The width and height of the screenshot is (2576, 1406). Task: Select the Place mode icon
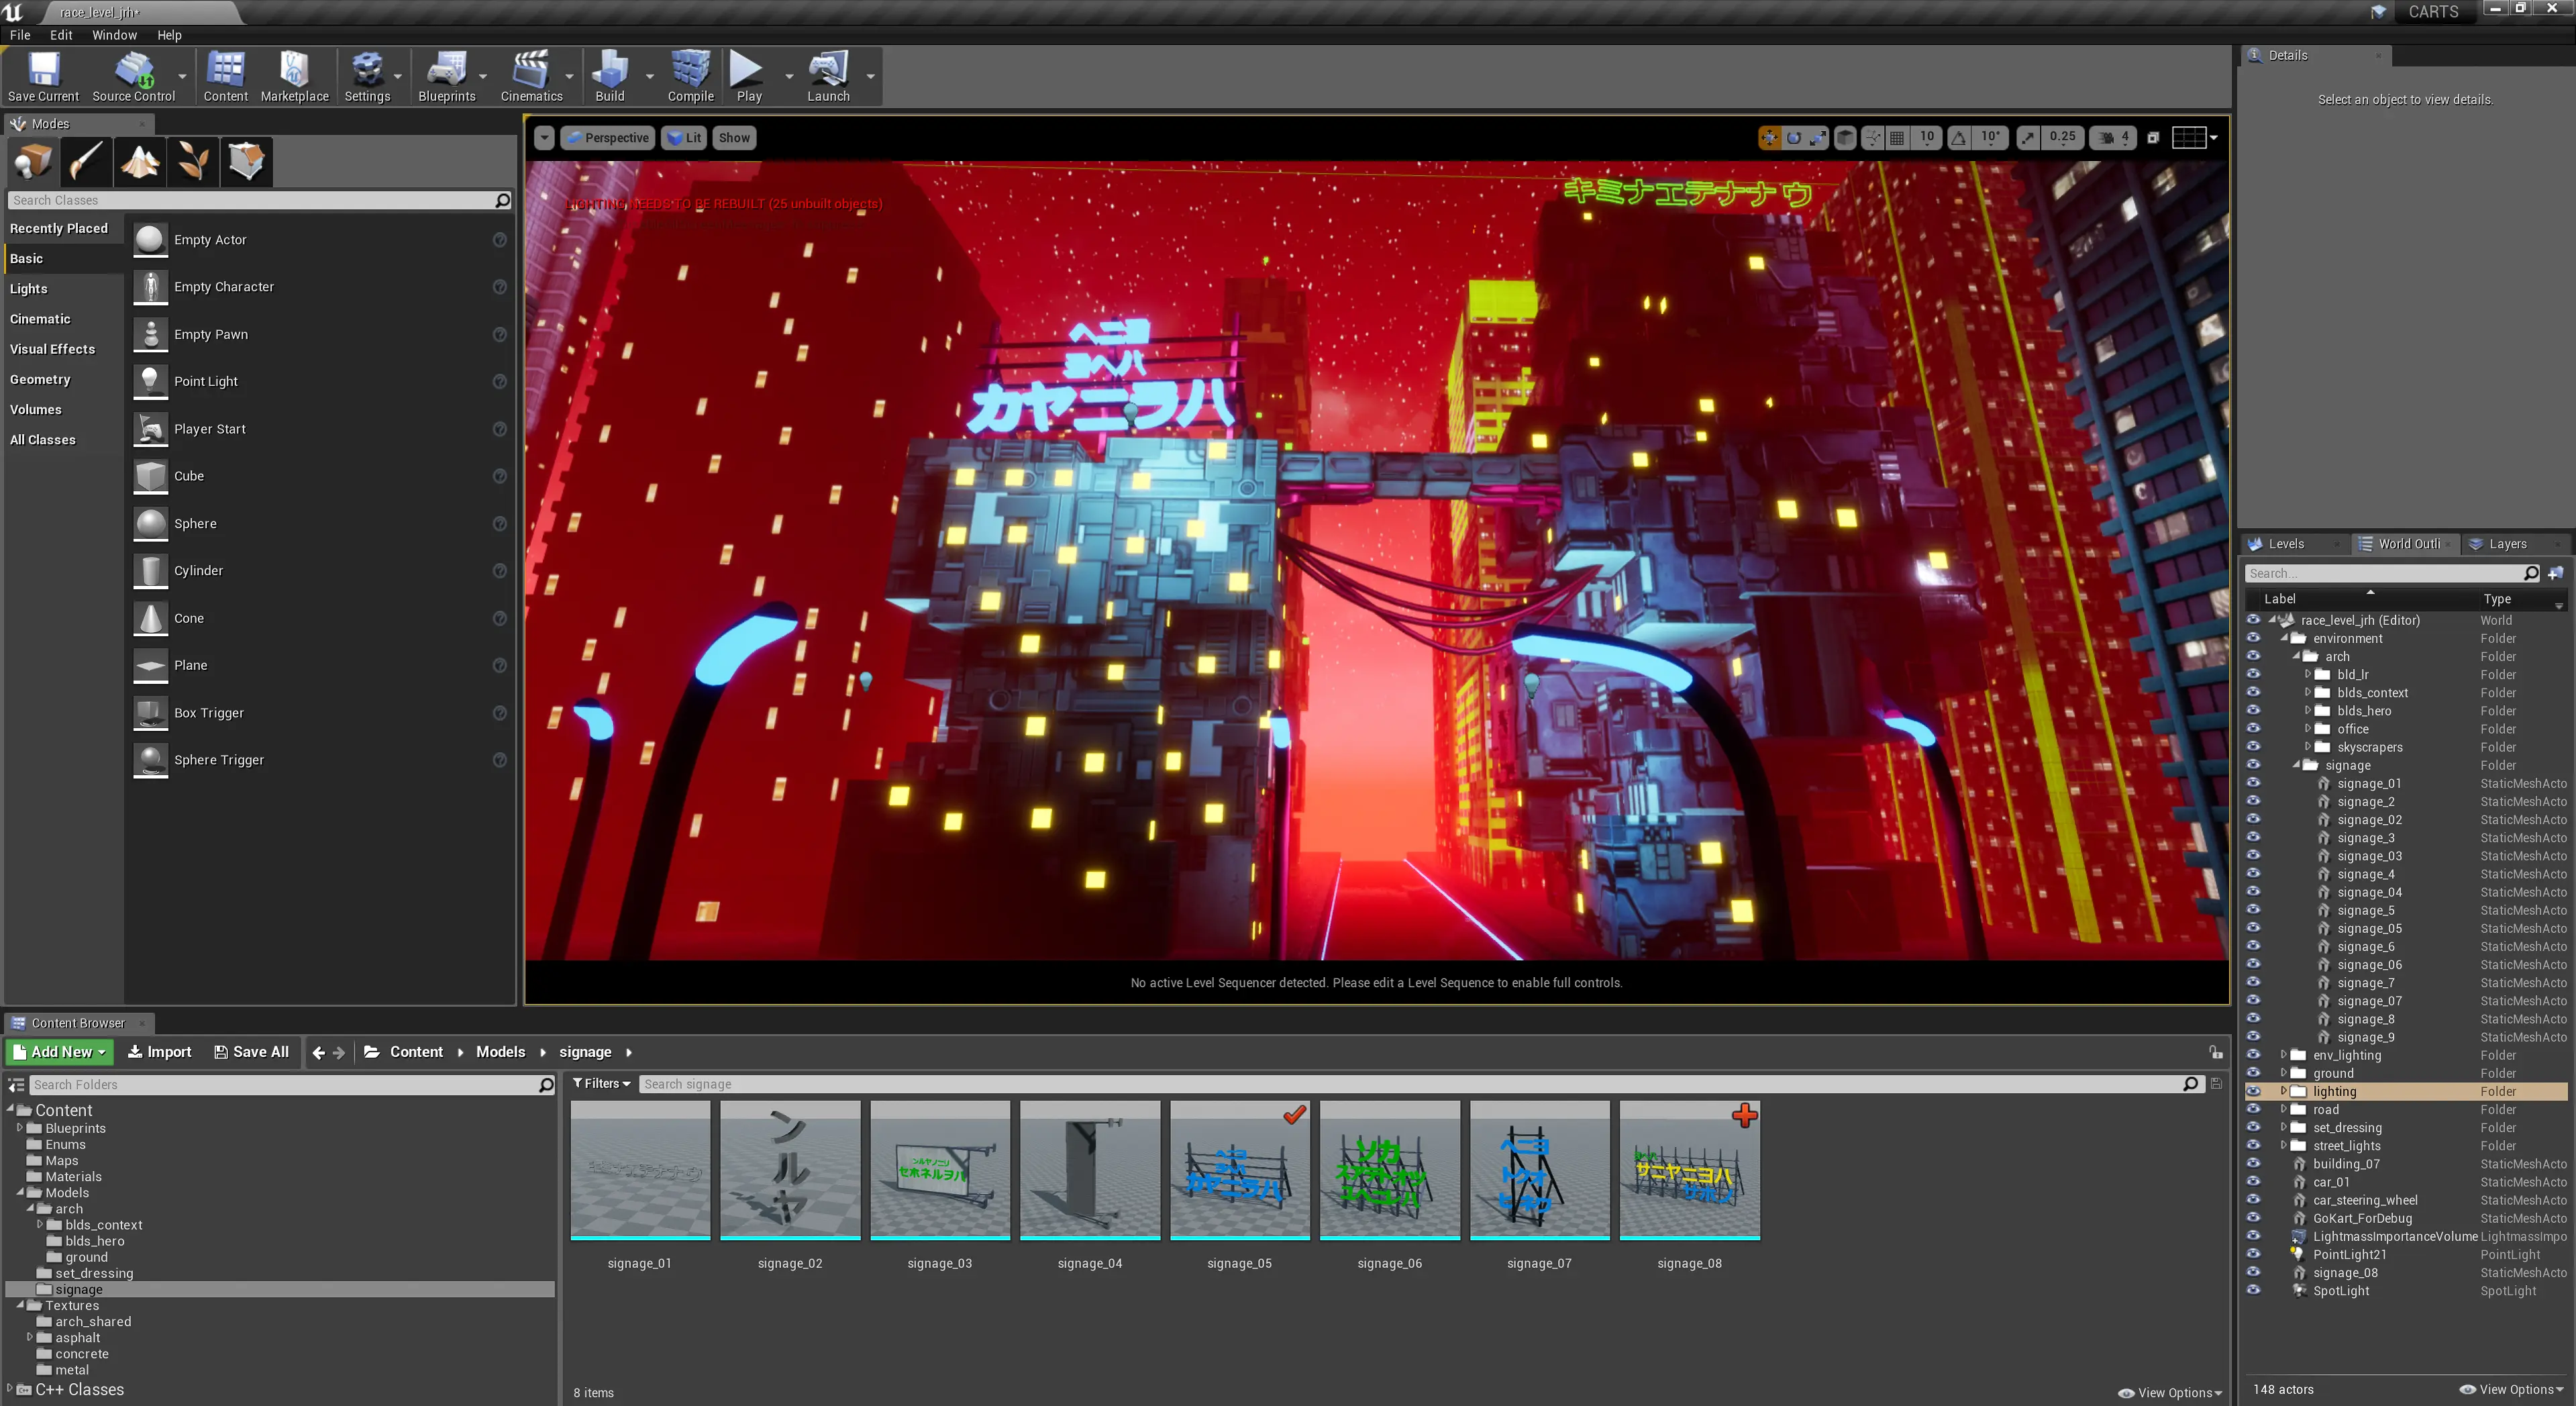click(33, 161)
